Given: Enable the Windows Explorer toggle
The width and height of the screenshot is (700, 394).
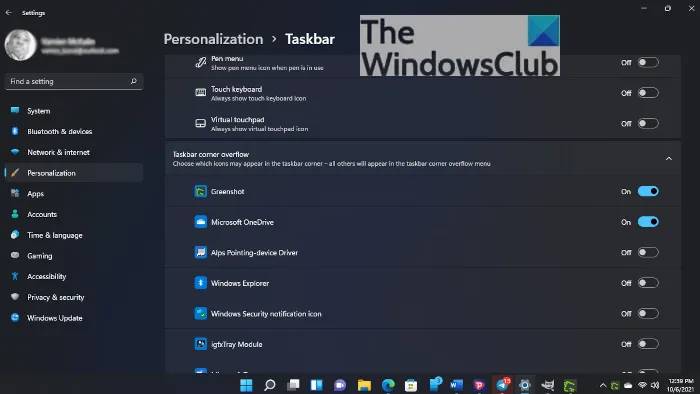Looking at the screenshot, I should [x=648, y=283].
